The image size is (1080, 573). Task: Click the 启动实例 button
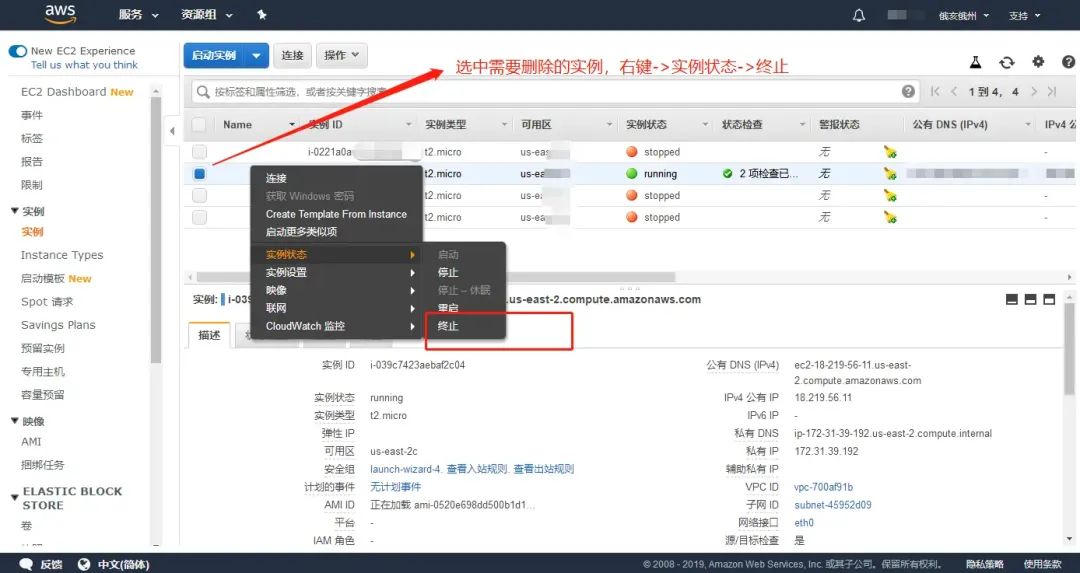214,55
